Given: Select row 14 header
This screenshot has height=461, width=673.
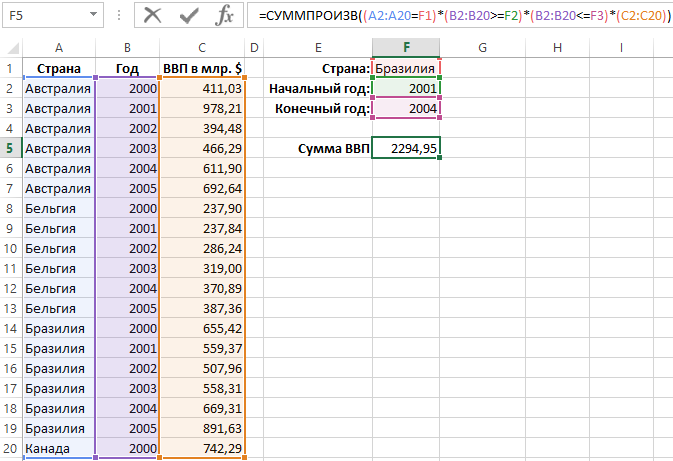Looking at the screenshot, I should 10,328.
